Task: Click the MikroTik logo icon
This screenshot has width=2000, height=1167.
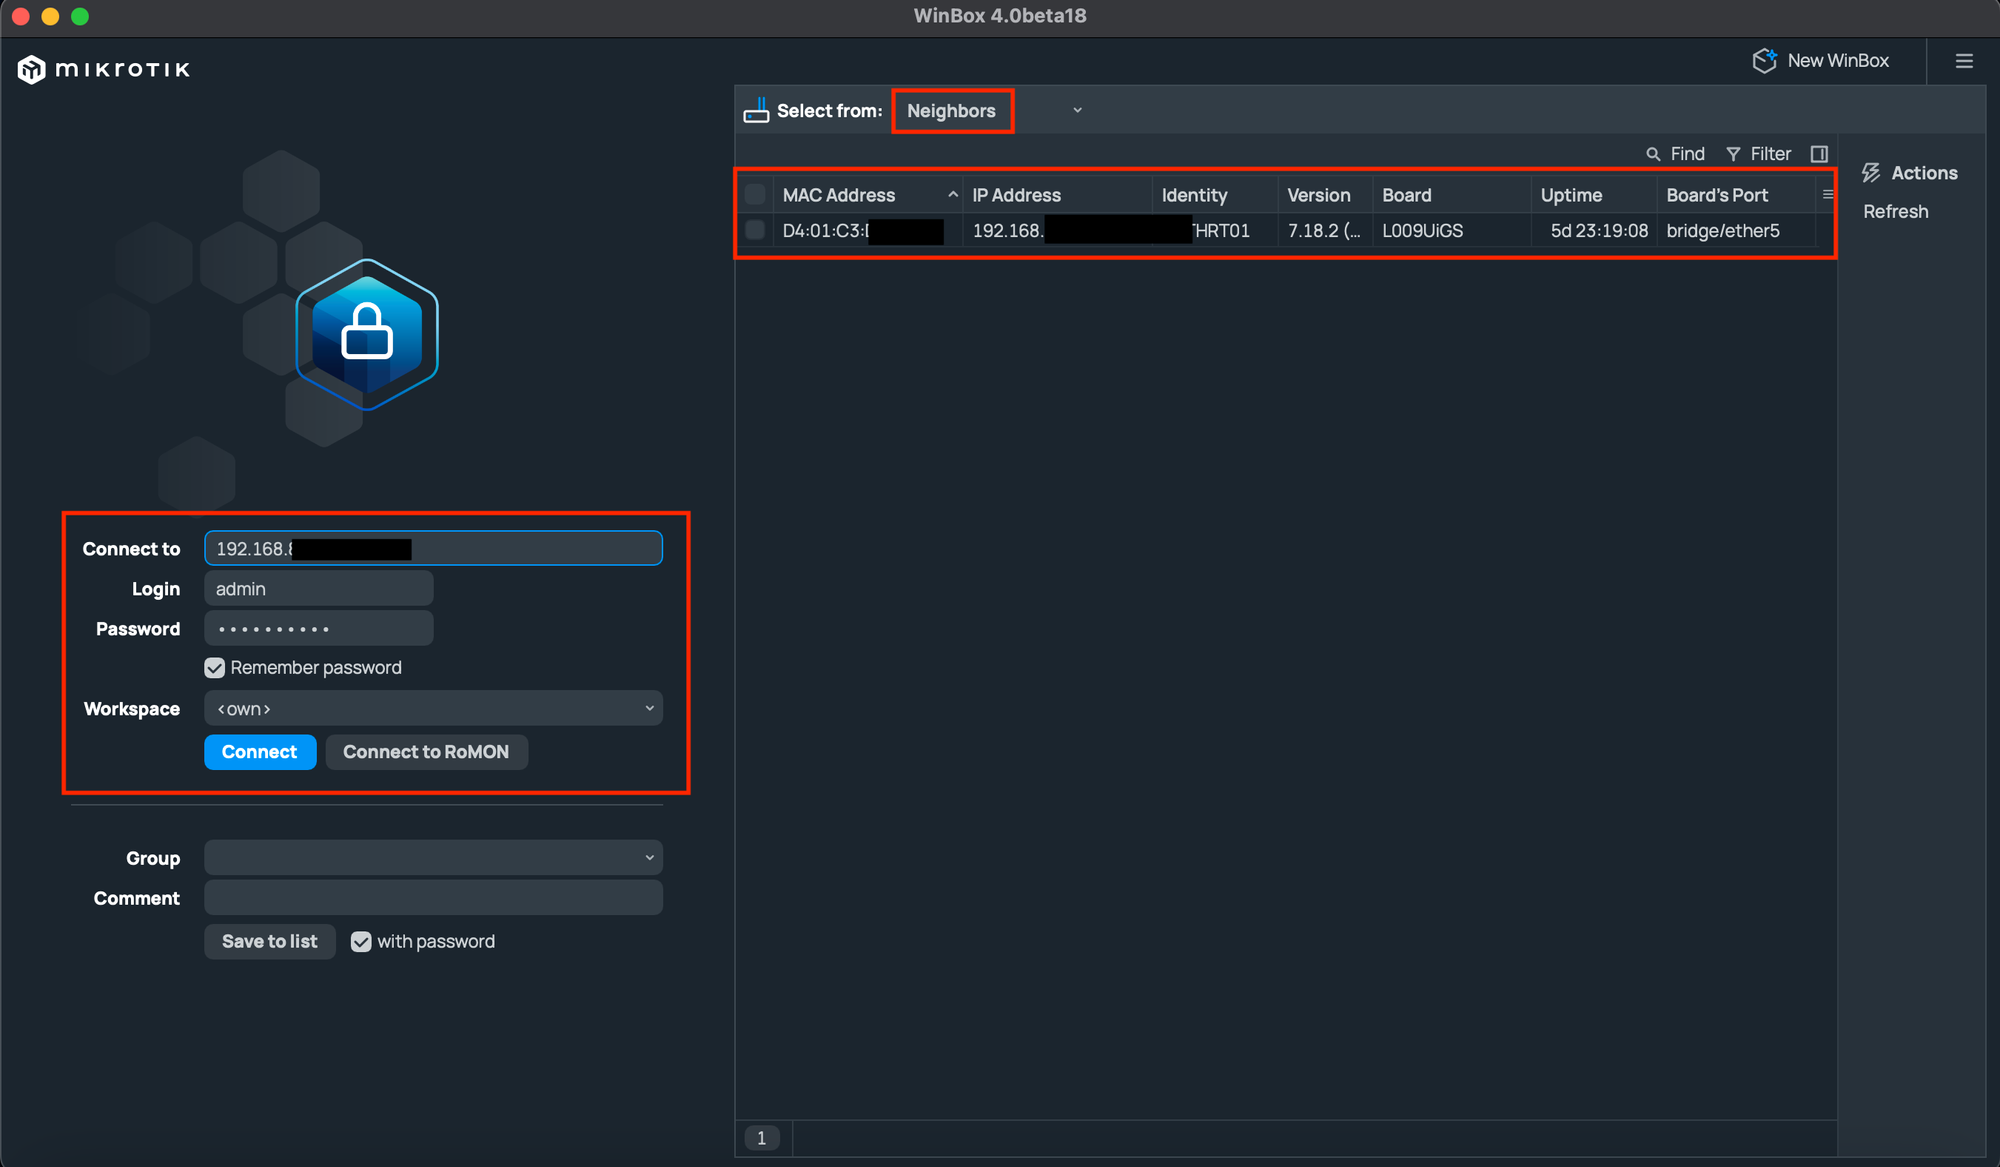Action: (32, 69)
